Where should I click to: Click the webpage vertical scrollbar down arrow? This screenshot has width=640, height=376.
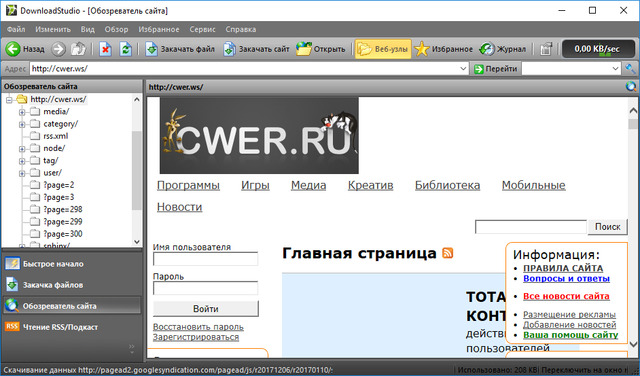click(x=633, y=344)
